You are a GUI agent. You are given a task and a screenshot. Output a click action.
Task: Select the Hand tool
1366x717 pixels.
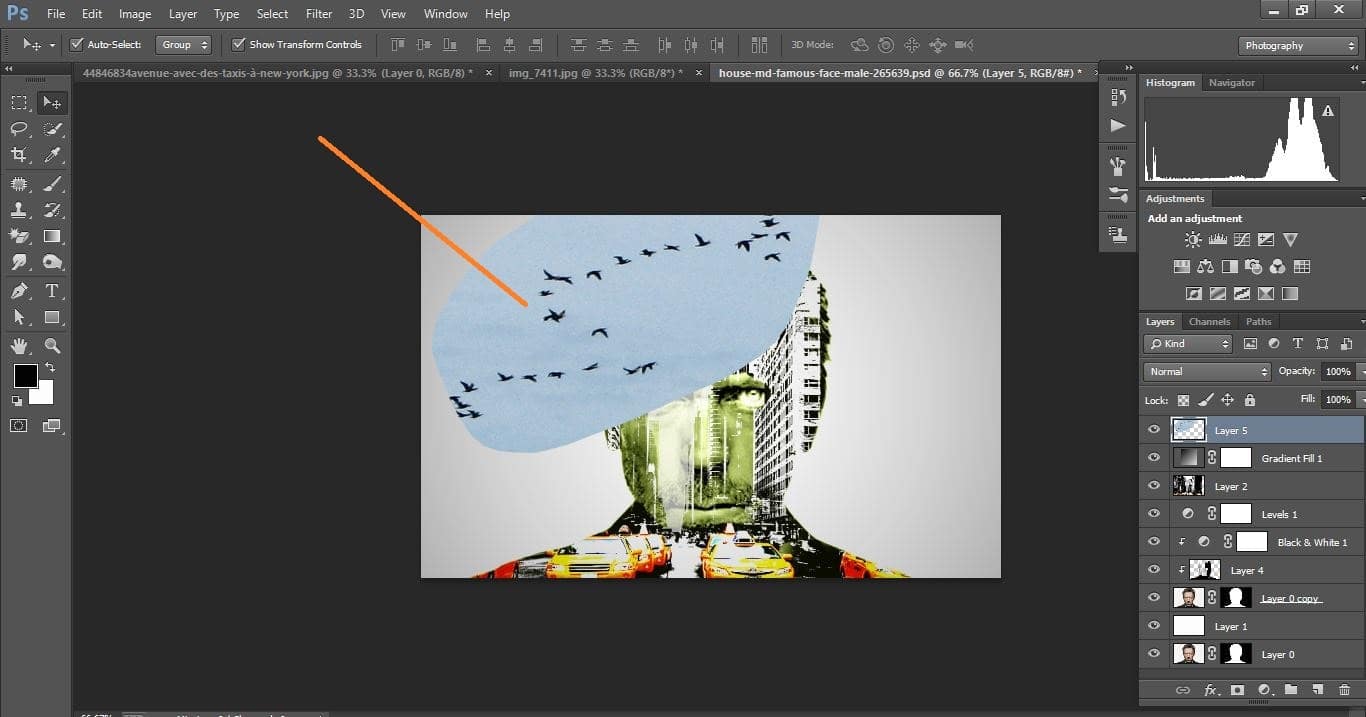(x=20, y=345)
